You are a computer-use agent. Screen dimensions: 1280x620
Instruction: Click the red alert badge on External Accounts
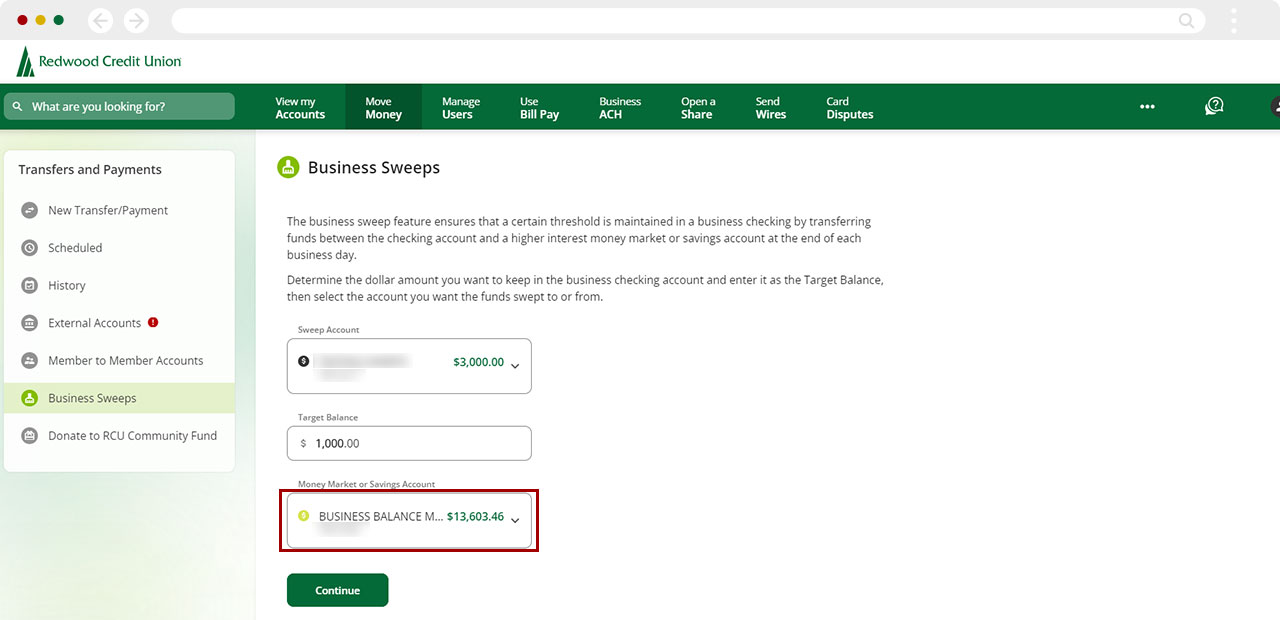[x=153, y=322]
